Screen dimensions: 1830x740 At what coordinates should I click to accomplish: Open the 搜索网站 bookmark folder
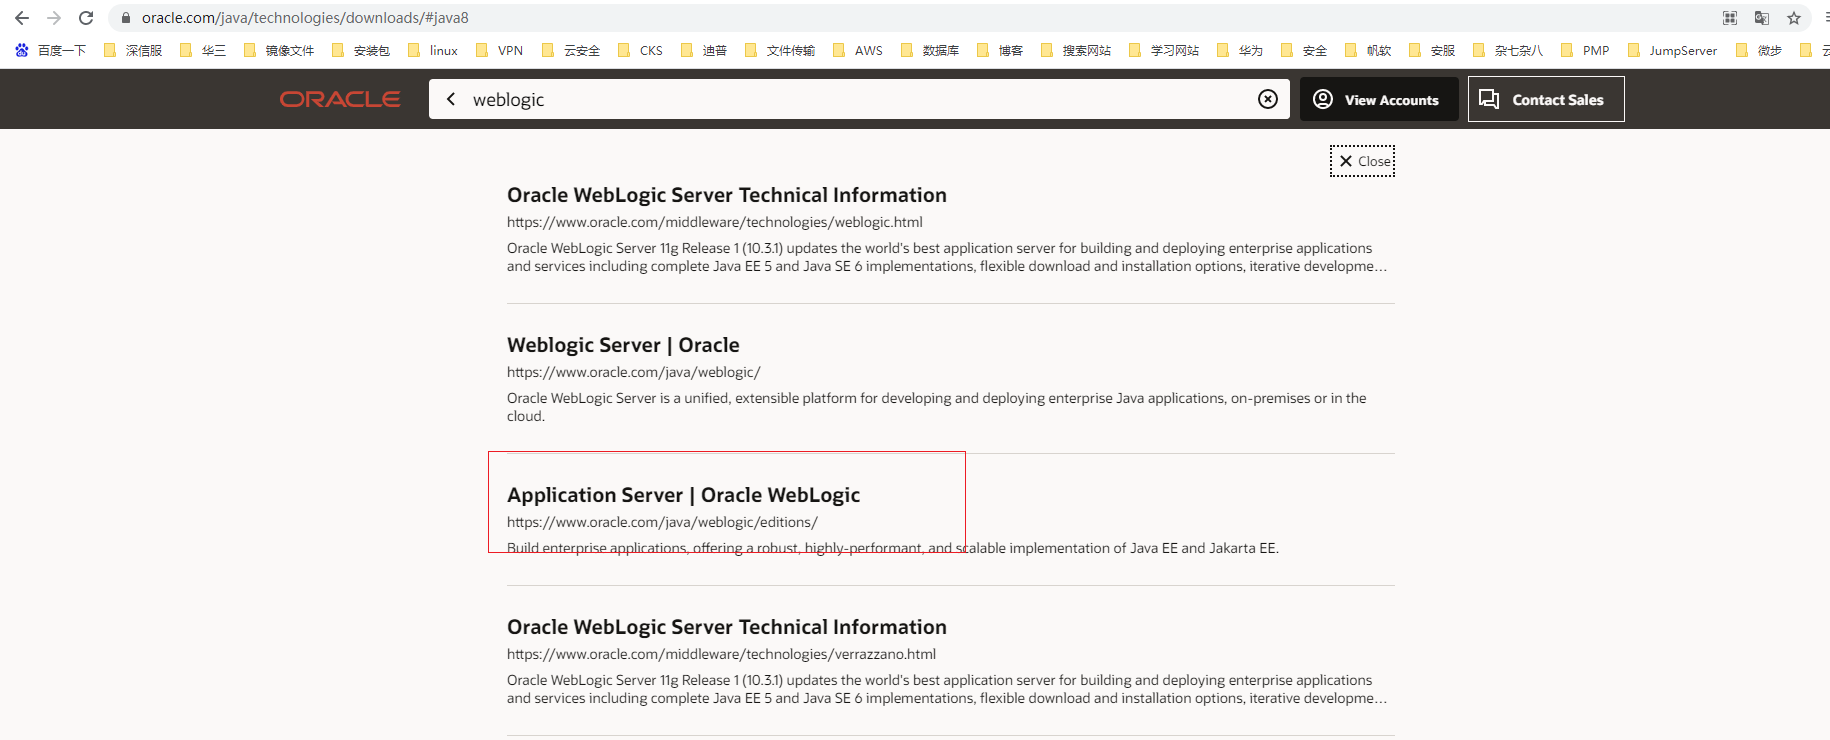point(1076,50)
